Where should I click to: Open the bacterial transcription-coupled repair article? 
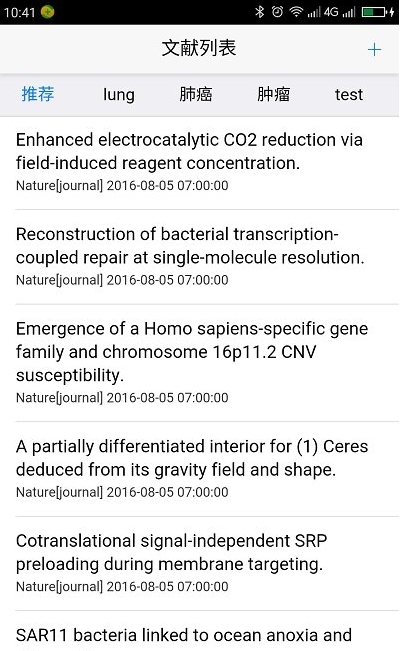(200, 257)
